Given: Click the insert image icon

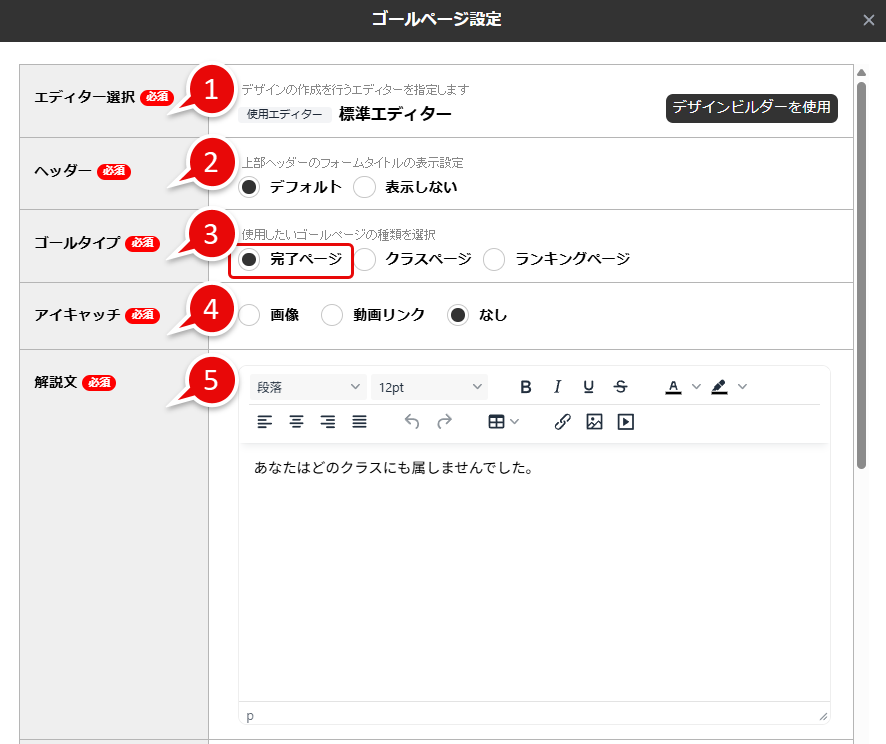Looking at the screenshot, I should point(594,421).
